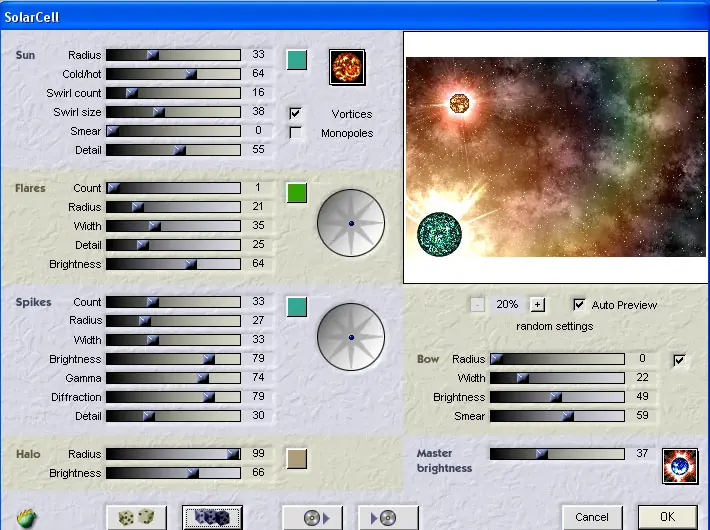Confirm with the OK button
Image resolution: width=710 pixels, height=530 pixels.
(x=667, y=517)
